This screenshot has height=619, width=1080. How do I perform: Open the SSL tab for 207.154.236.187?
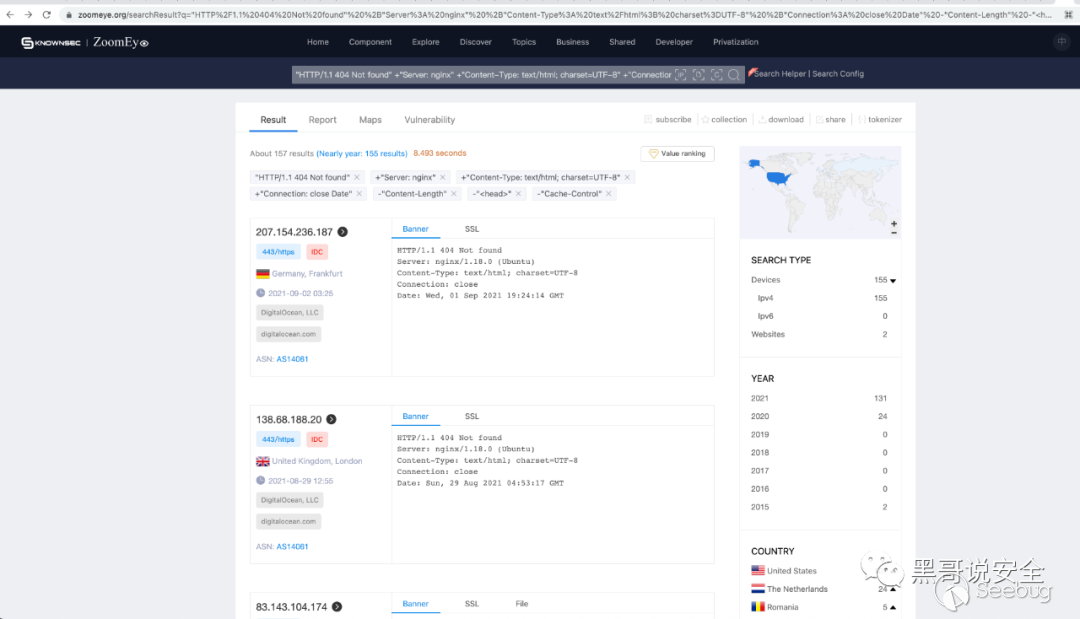(x=472, y=229)
